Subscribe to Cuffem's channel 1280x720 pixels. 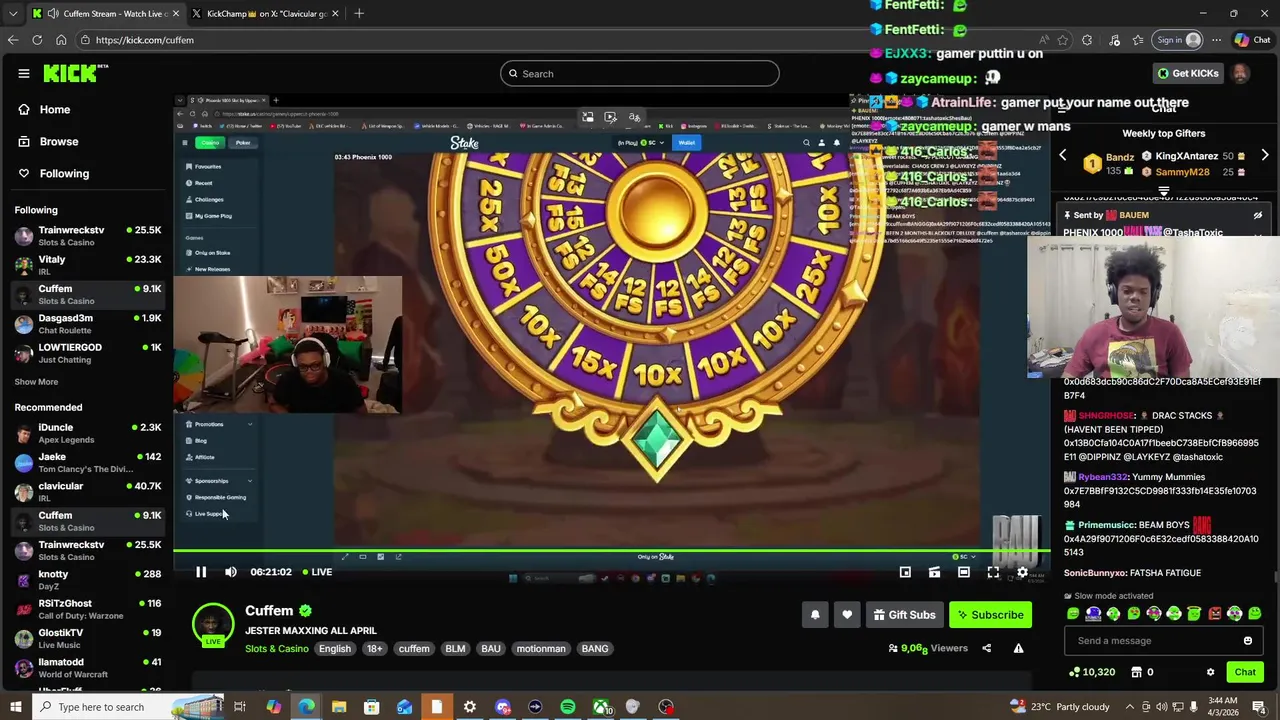coord(990,615)
